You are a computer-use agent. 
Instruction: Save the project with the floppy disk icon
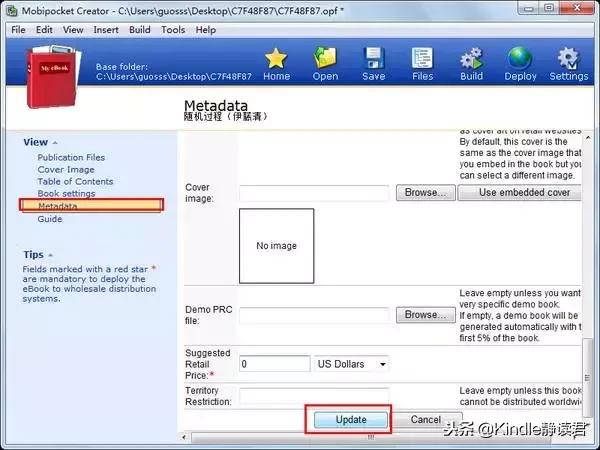[x=373, y=59]
